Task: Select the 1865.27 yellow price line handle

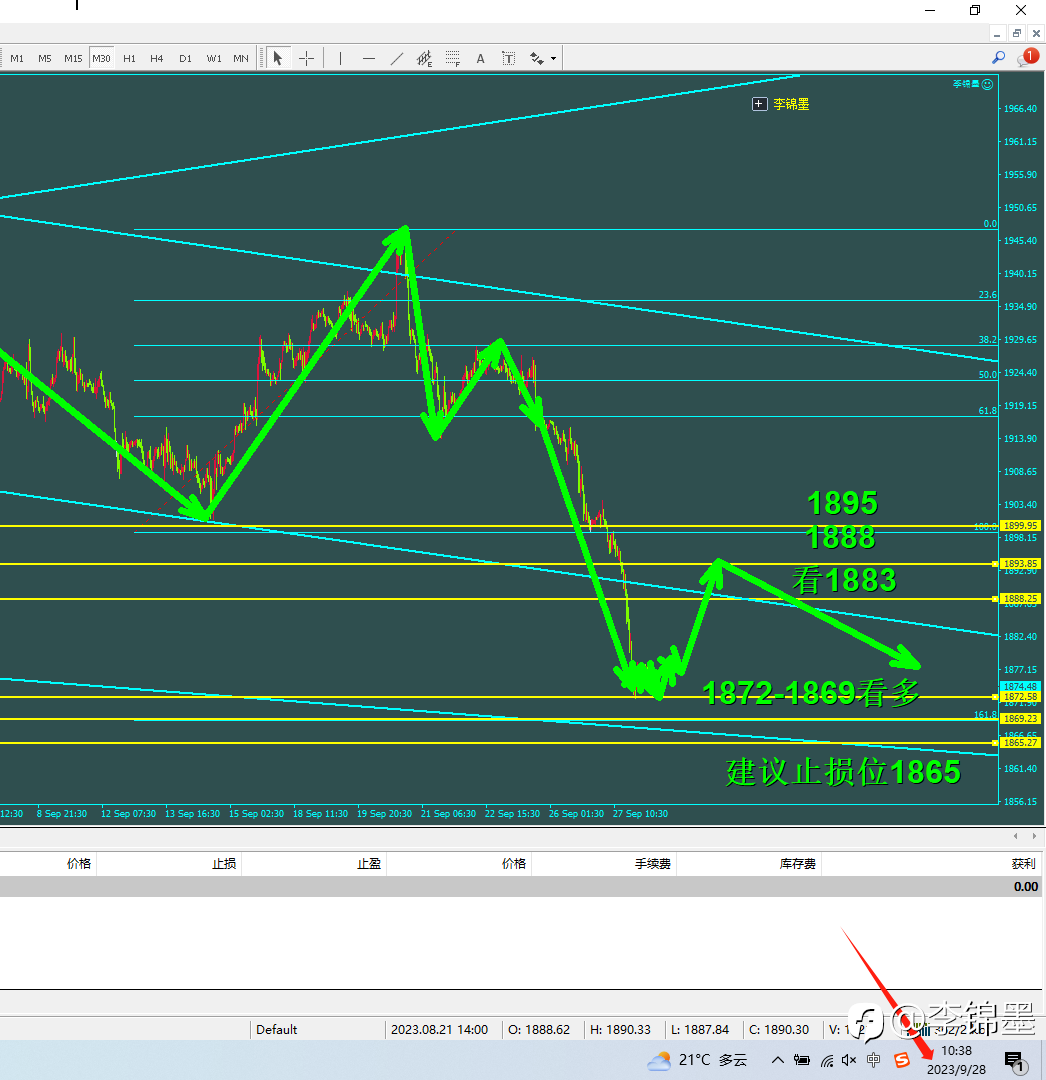Action: (994, 743)
